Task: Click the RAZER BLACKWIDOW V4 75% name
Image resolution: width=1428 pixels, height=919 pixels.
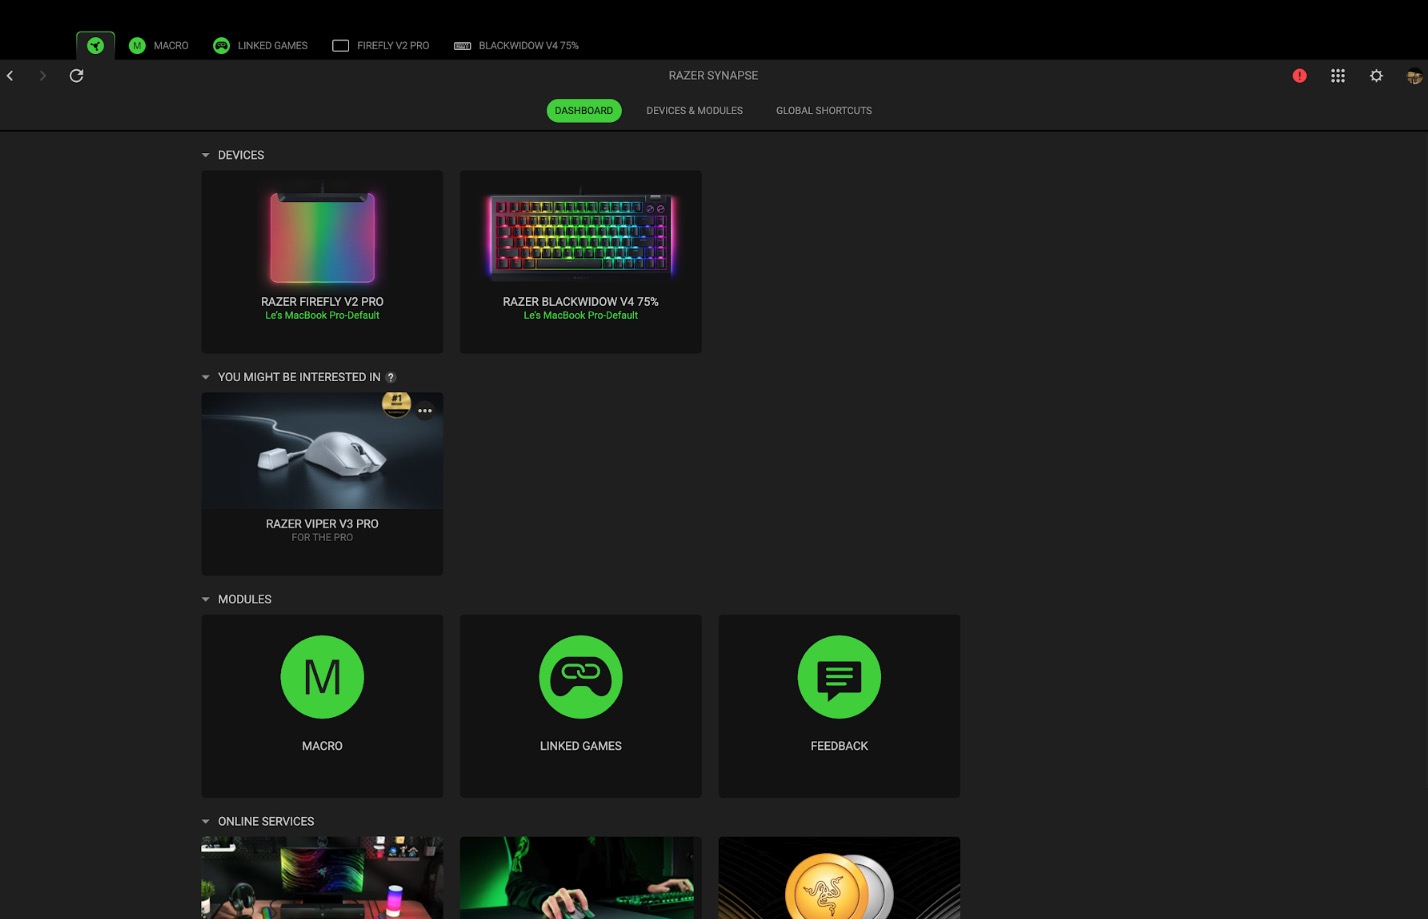Action: point(580,301)
